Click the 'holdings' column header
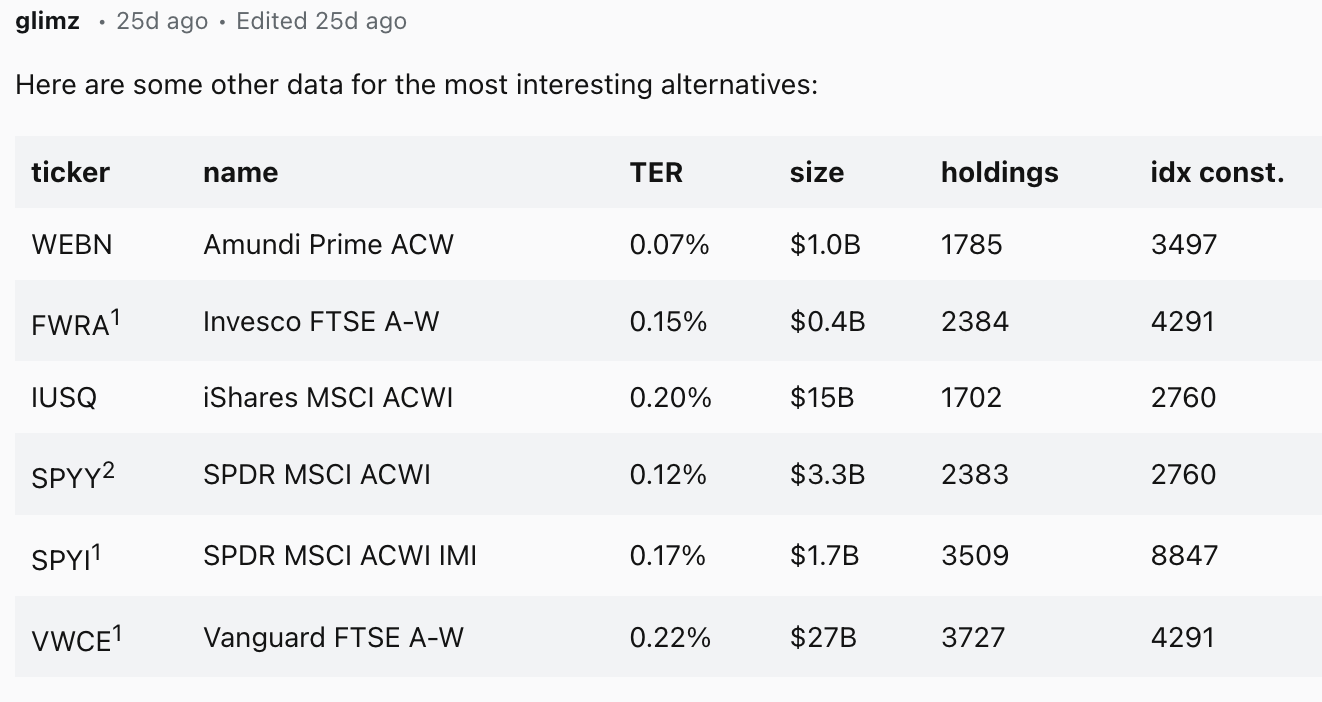Viewport: 1322px width, 702px height. point(999,172)
